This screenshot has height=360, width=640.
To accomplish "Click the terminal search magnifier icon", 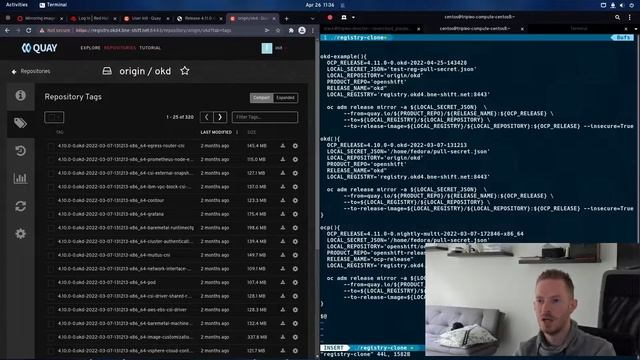I will point(618,17).
